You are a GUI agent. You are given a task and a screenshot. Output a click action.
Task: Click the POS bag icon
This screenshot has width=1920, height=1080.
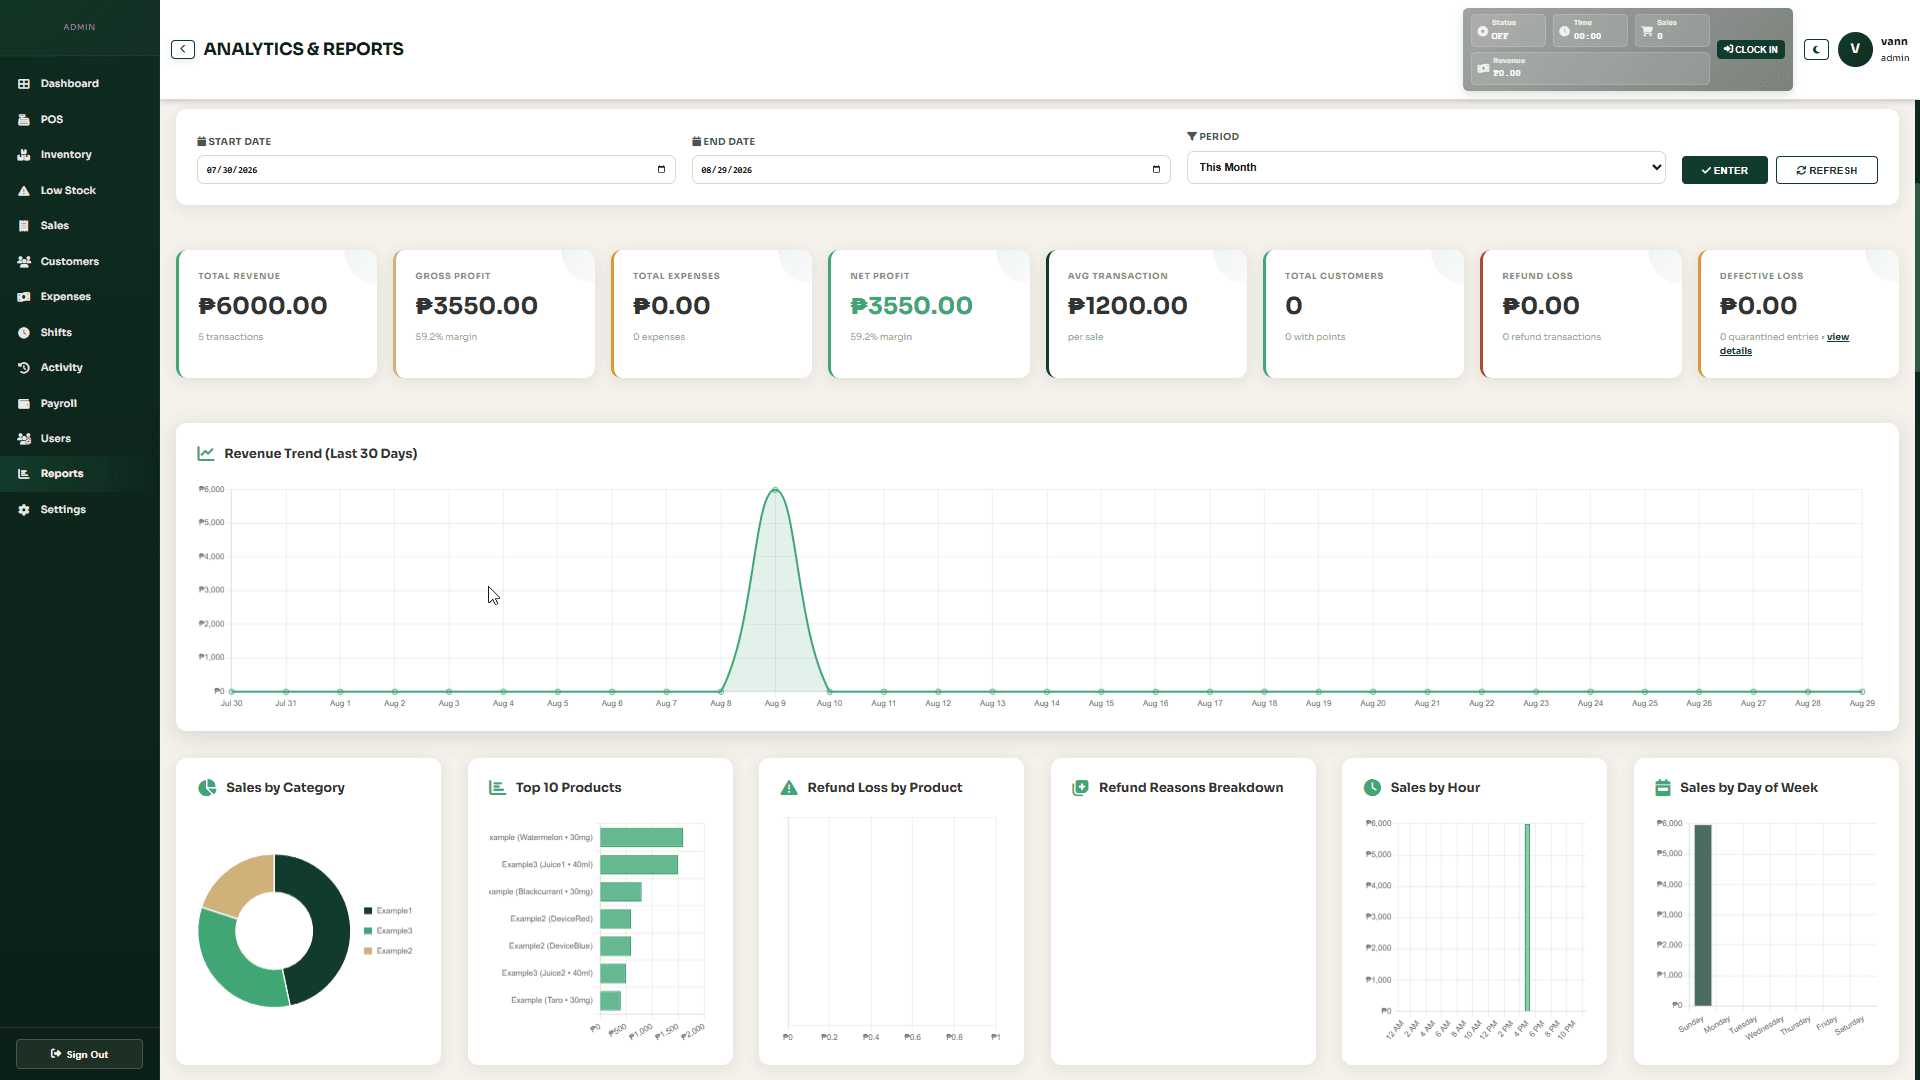click(24, 120)
